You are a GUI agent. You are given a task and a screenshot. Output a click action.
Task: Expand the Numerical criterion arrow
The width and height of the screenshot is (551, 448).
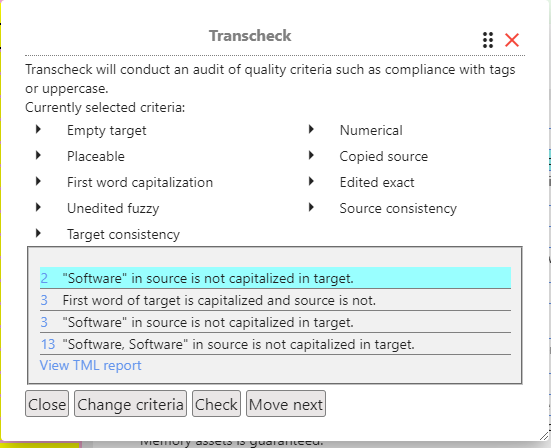(x=311, y=130)
